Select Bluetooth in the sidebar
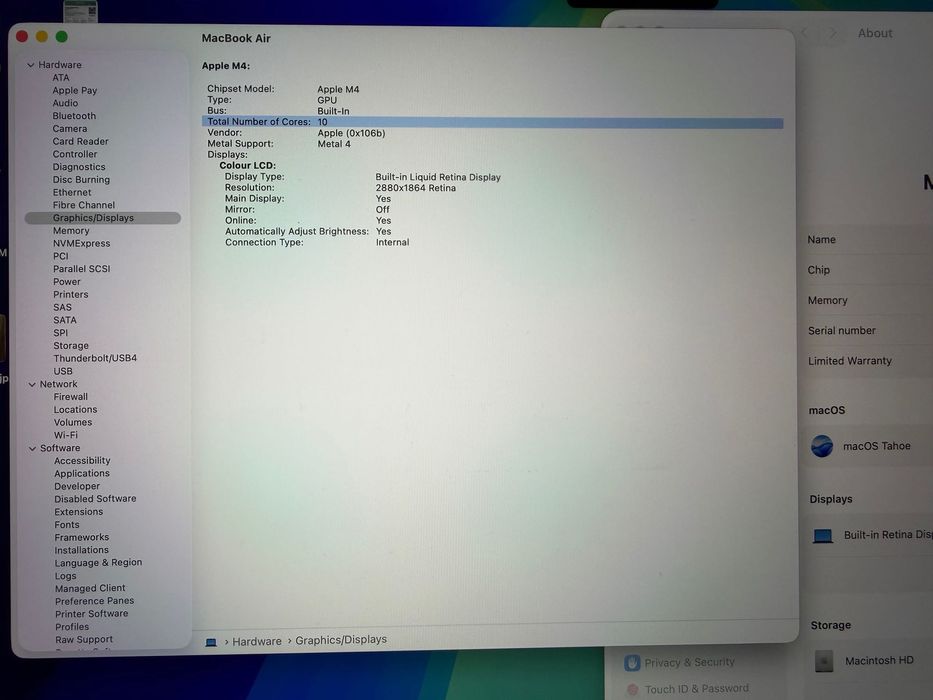This screenshot has height=700, width=933. click(x=74, y=116)
